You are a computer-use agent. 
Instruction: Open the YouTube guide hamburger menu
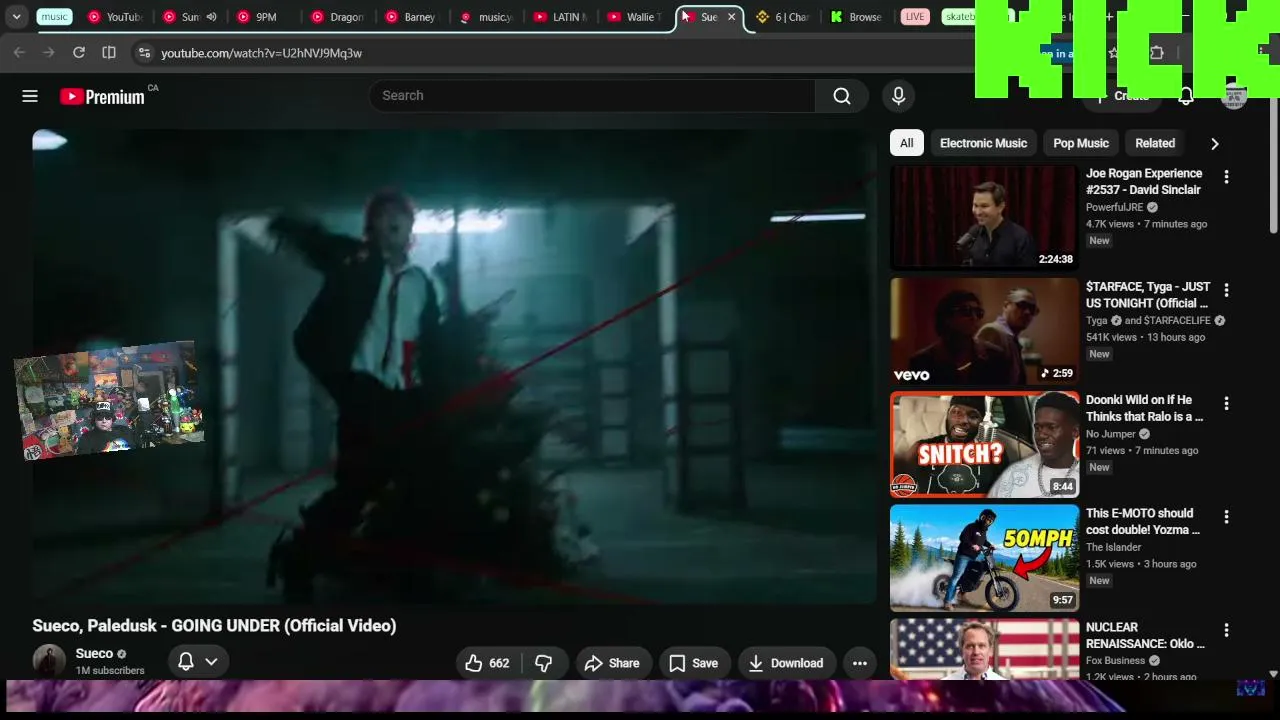click(30, 96)
